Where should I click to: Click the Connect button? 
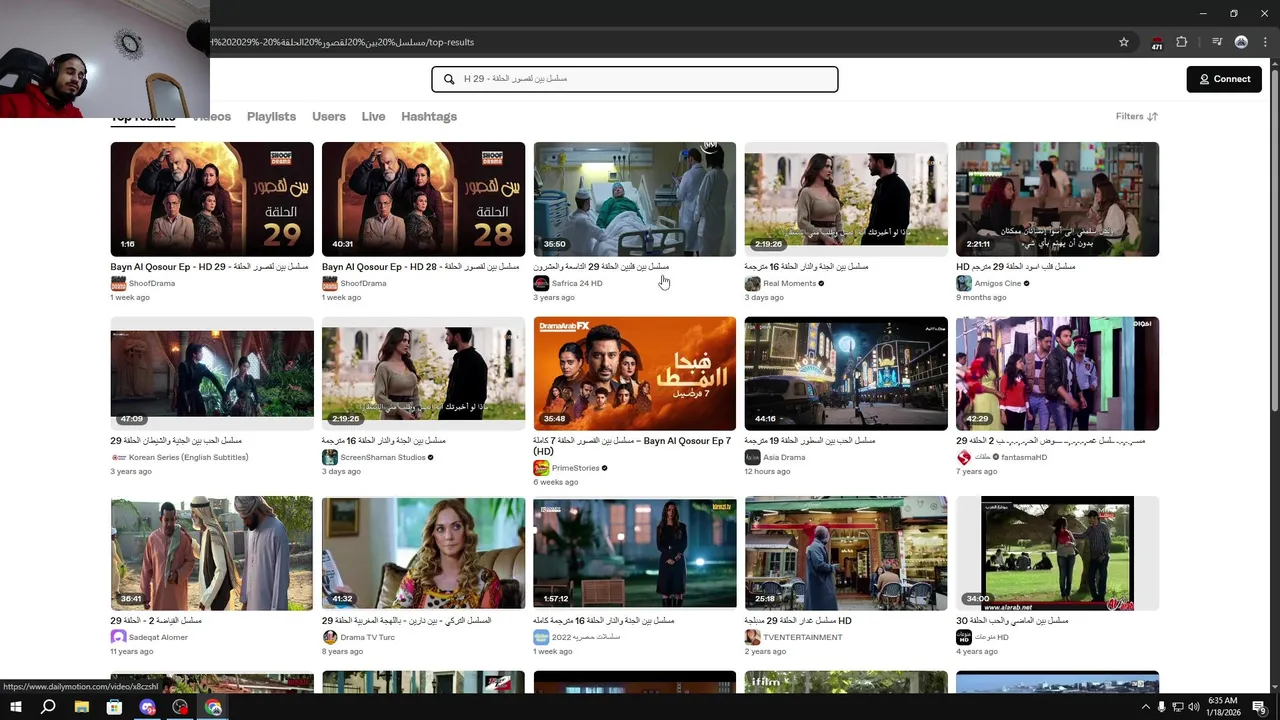click(x=1224, y=79)
